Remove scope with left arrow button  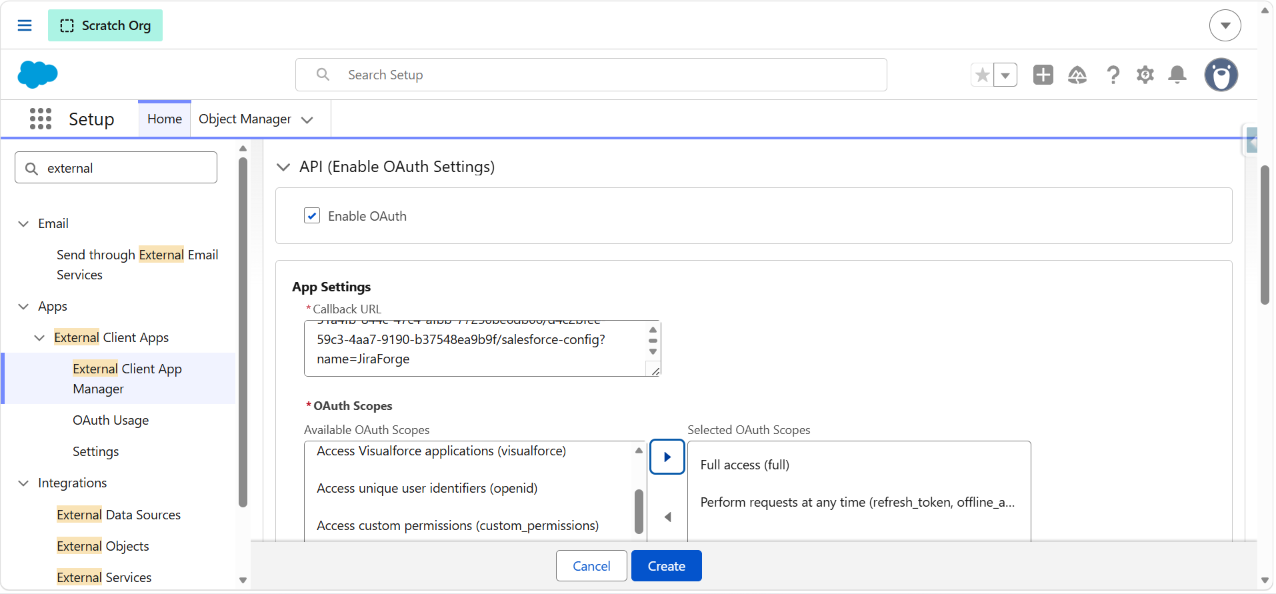[x=667, y=517]
